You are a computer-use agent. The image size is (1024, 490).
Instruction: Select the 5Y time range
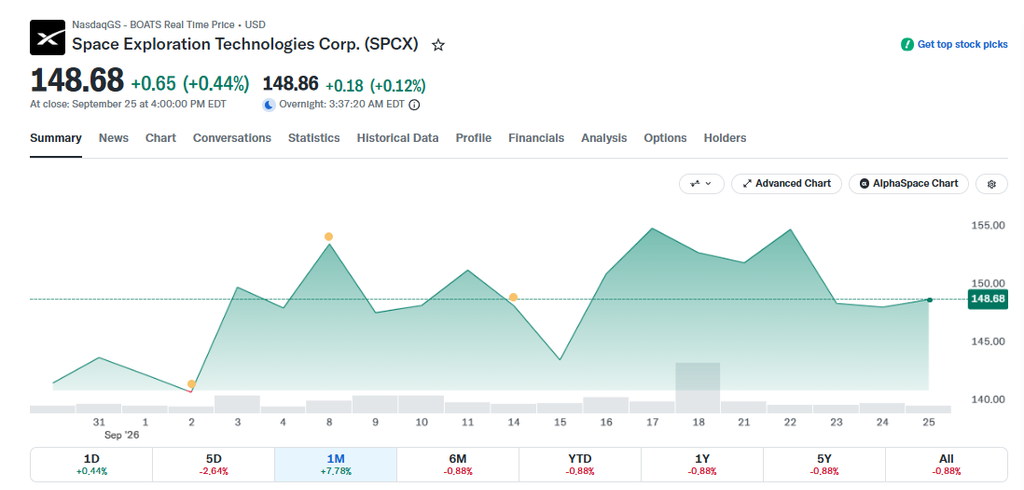pyautogui.click(x=824, y=465)
